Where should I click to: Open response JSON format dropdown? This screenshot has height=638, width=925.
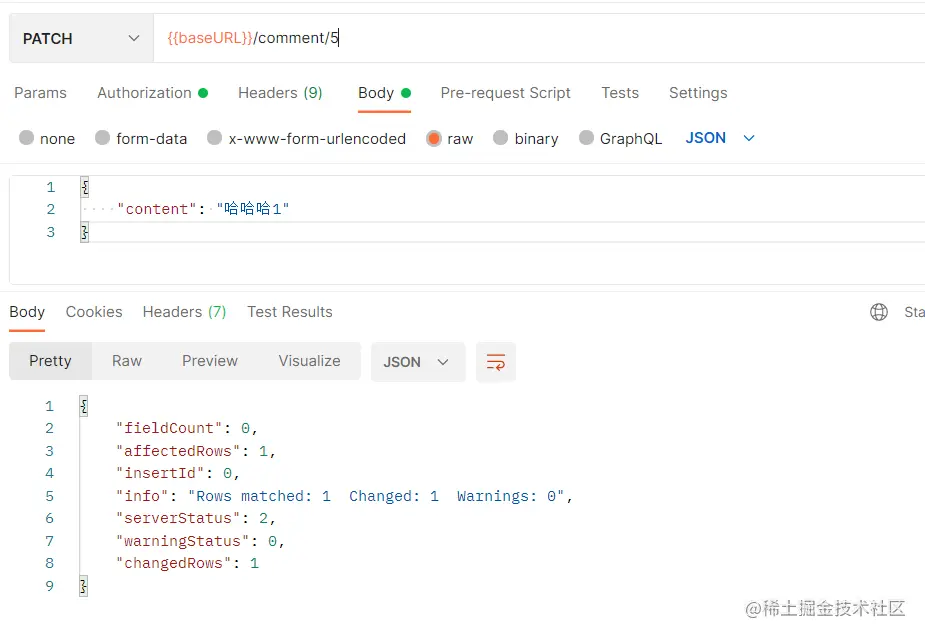click(x=418, y=362)
